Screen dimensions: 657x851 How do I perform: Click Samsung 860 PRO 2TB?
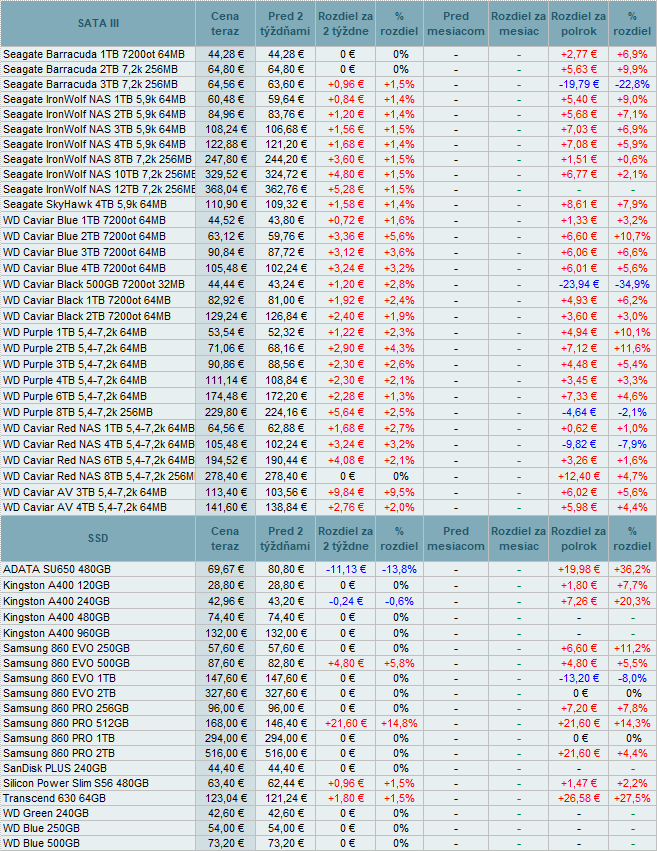(59, 754)
